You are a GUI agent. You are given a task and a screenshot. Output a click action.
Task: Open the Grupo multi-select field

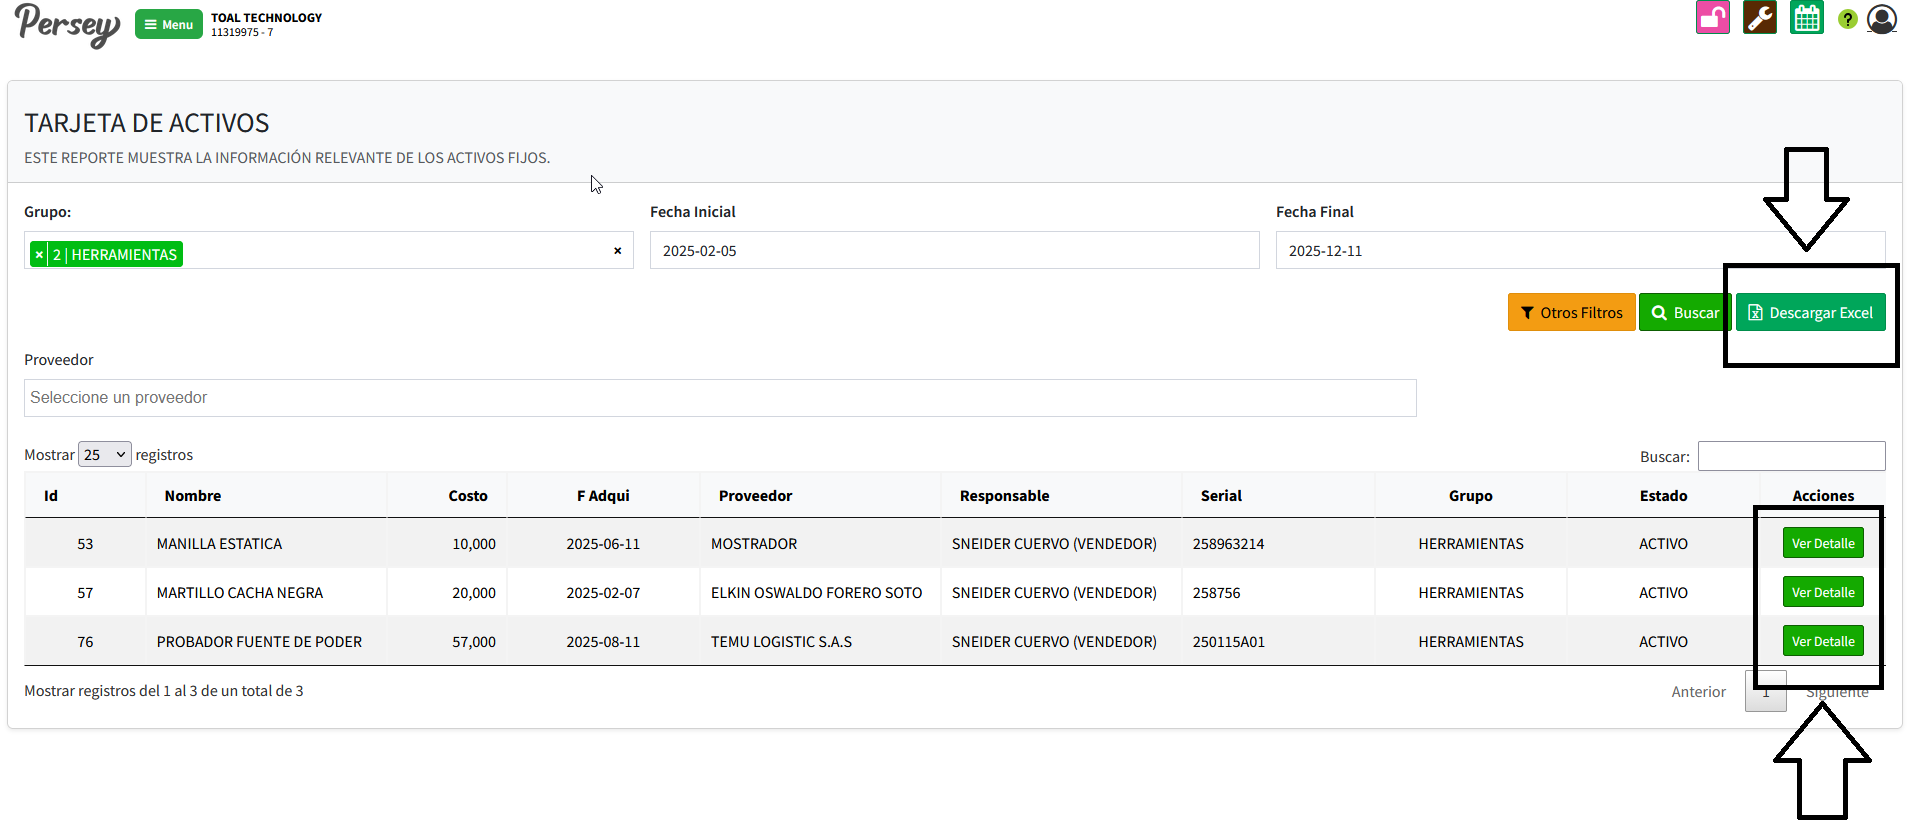[400, 251]
